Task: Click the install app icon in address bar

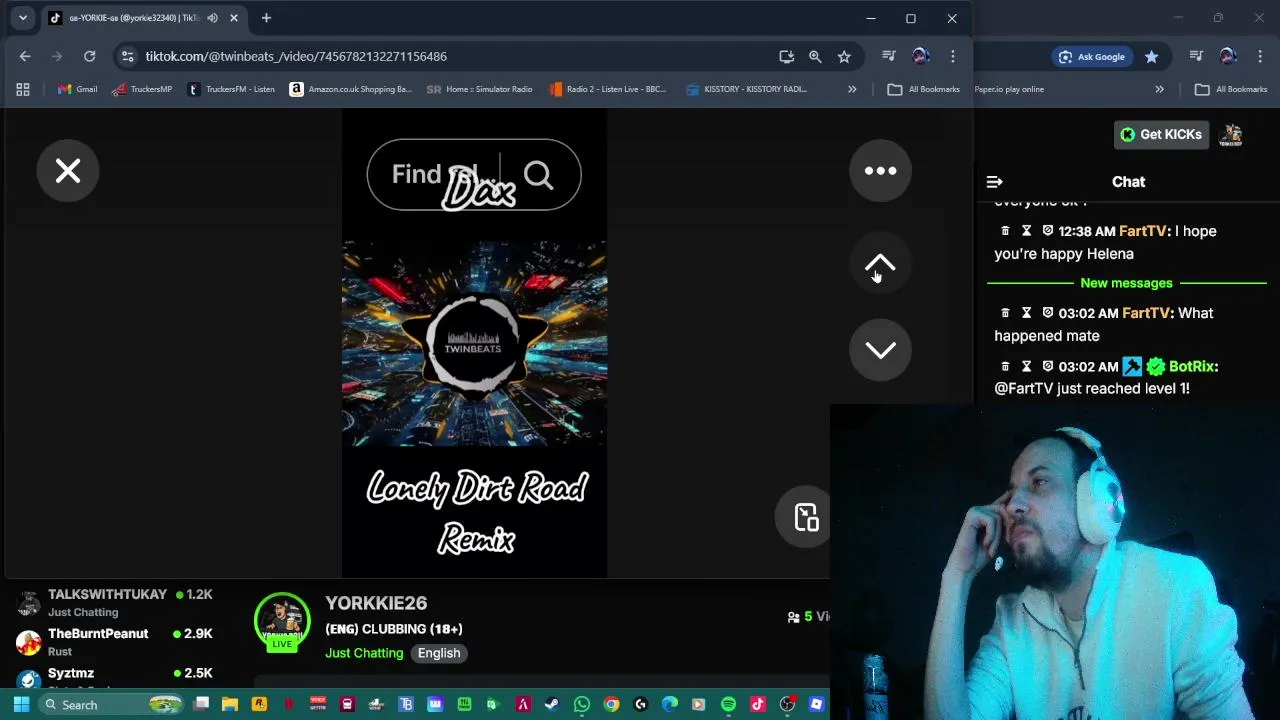Action: click(787, 57)
